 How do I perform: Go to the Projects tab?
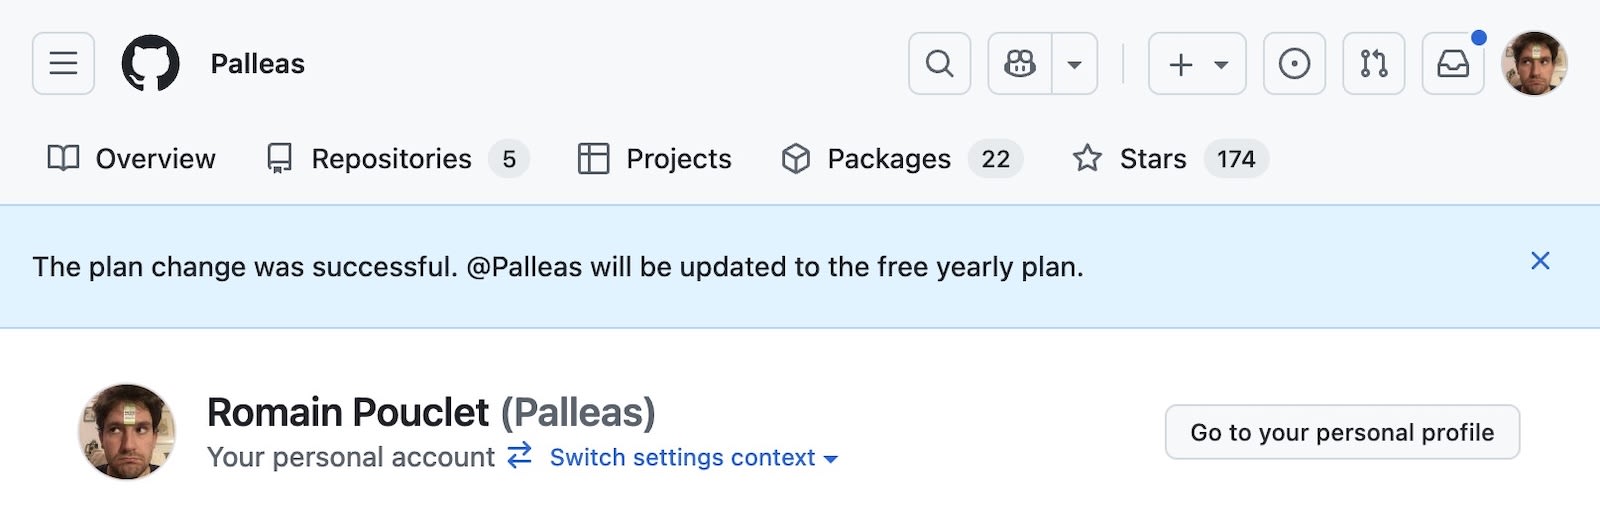tap(655, 159)
